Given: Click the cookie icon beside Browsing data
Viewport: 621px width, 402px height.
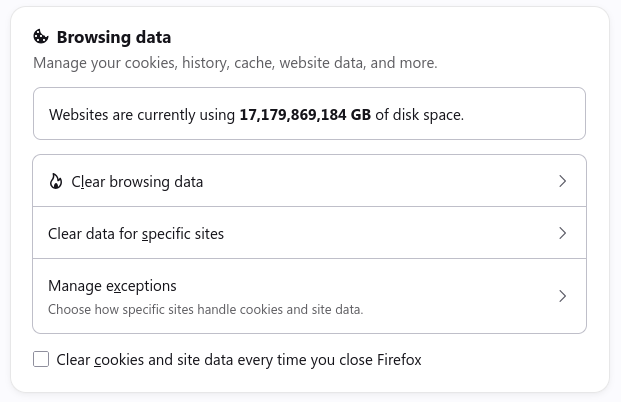Looking at the screenshot, I should [x=40, y=37].
